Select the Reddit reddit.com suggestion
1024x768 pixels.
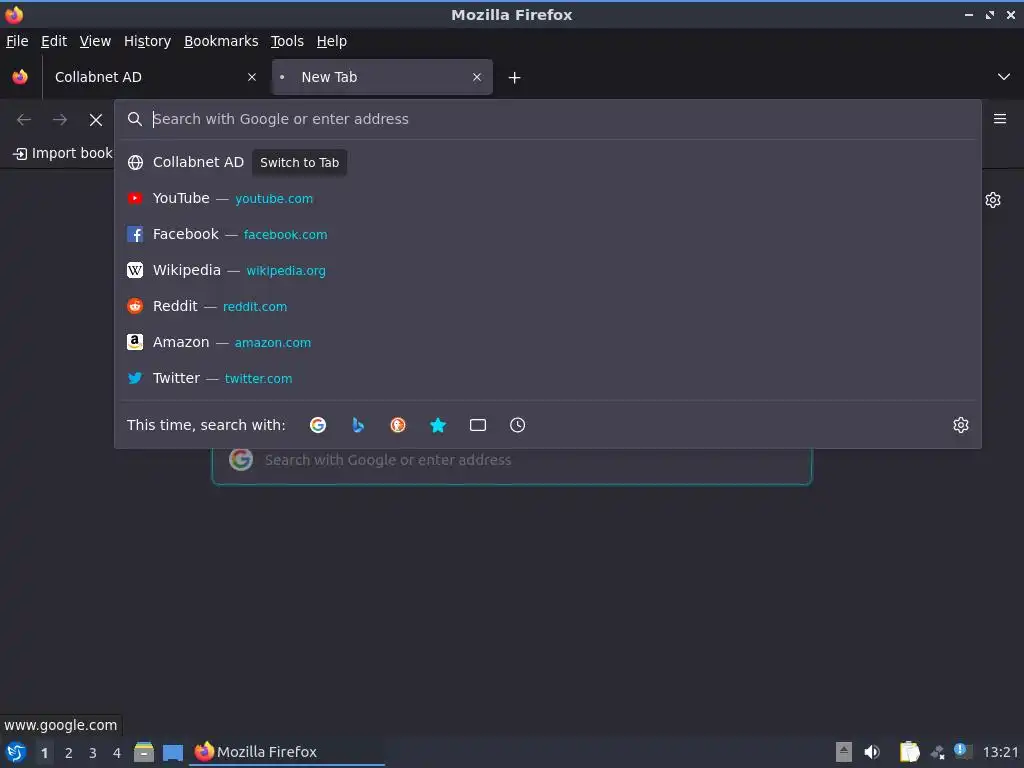[549, 306]
